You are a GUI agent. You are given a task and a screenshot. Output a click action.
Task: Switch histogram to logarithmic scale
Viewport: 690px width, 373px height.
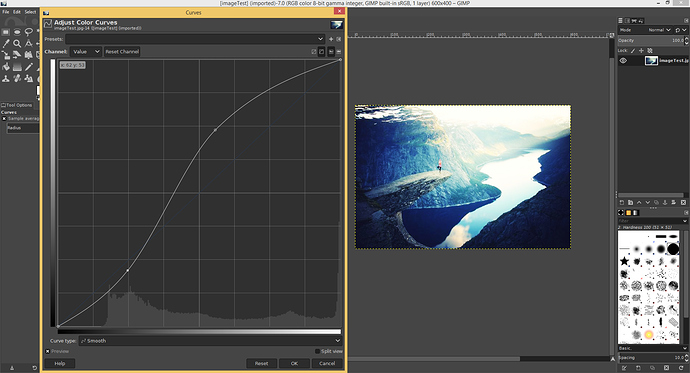click(x=338, y=51)
